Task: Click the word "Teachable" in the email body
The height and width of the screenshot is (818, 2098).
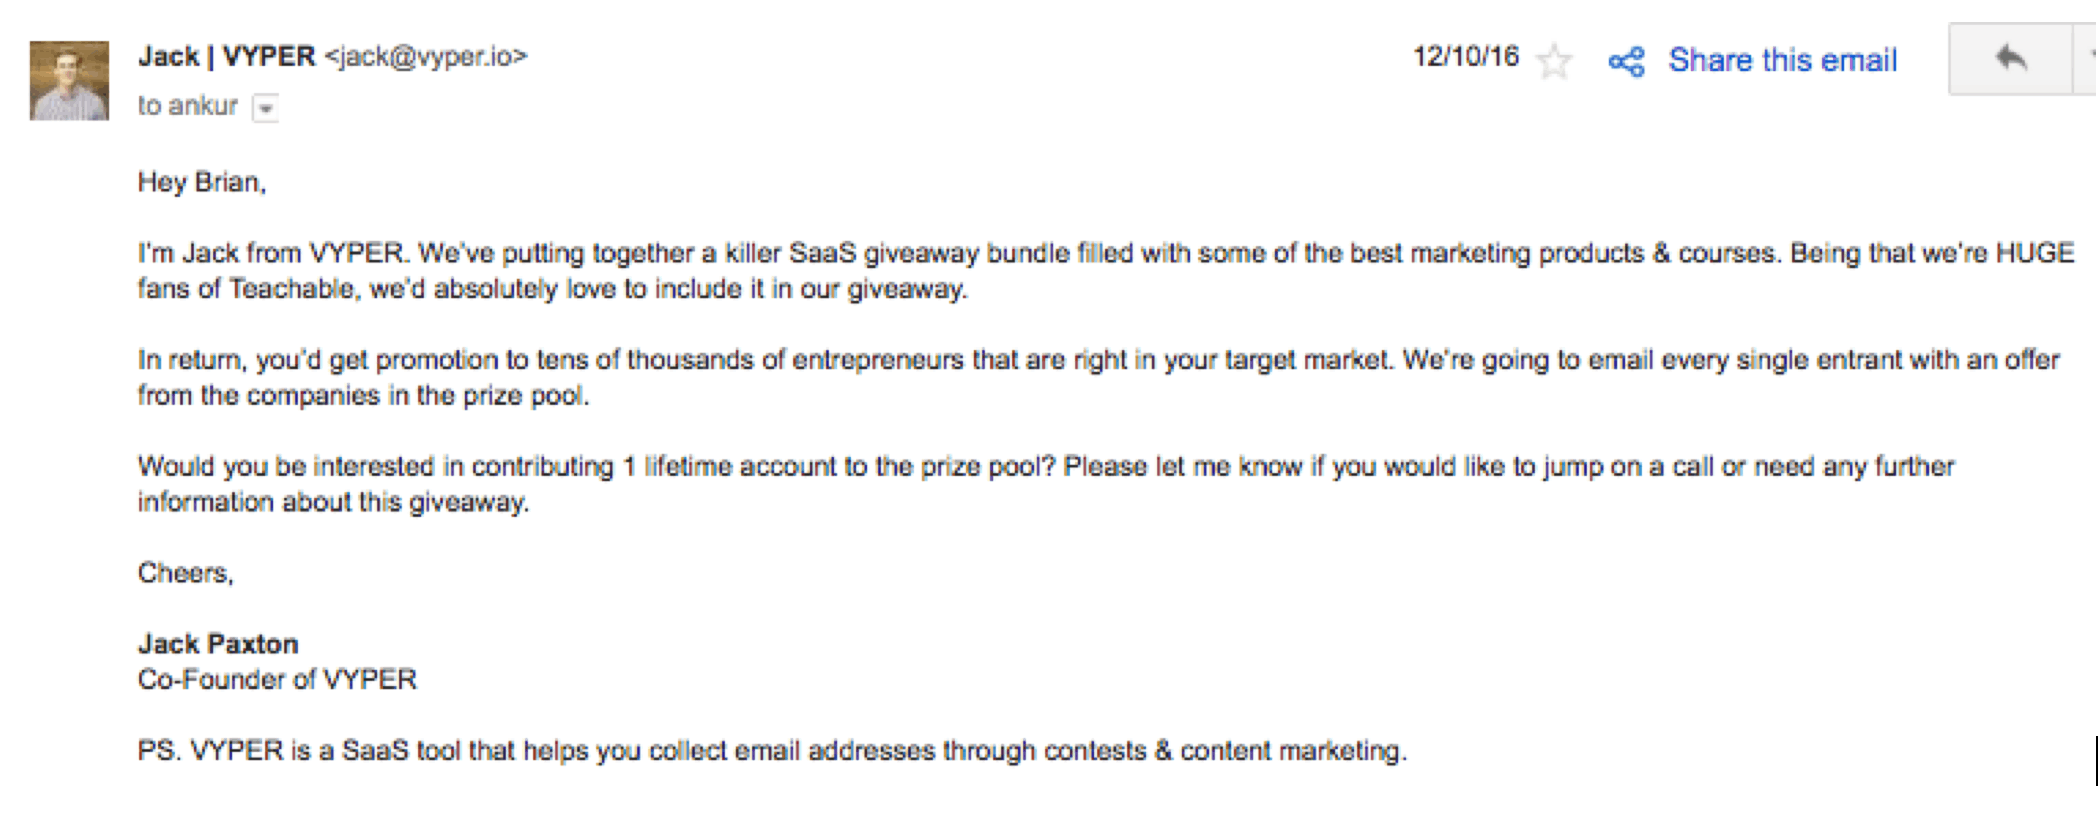Action: [293, 289]
